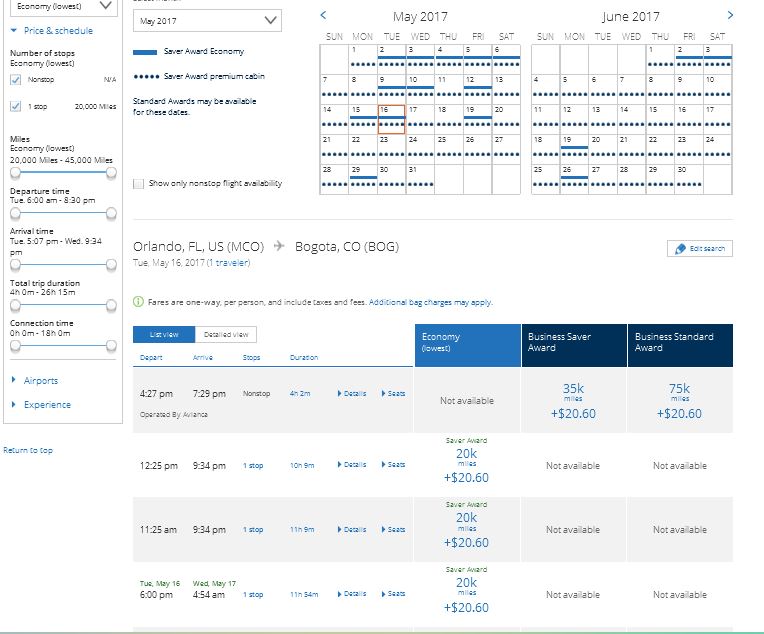
Task: Select 75k miles Business Standard fare
Action: (x=679, y=401)
